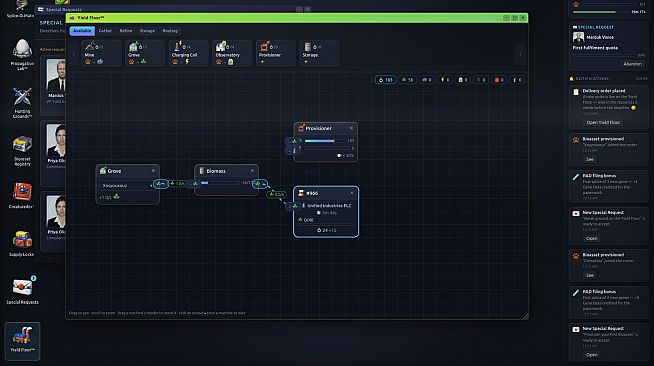Add a Grove machine from the palette

145,53
